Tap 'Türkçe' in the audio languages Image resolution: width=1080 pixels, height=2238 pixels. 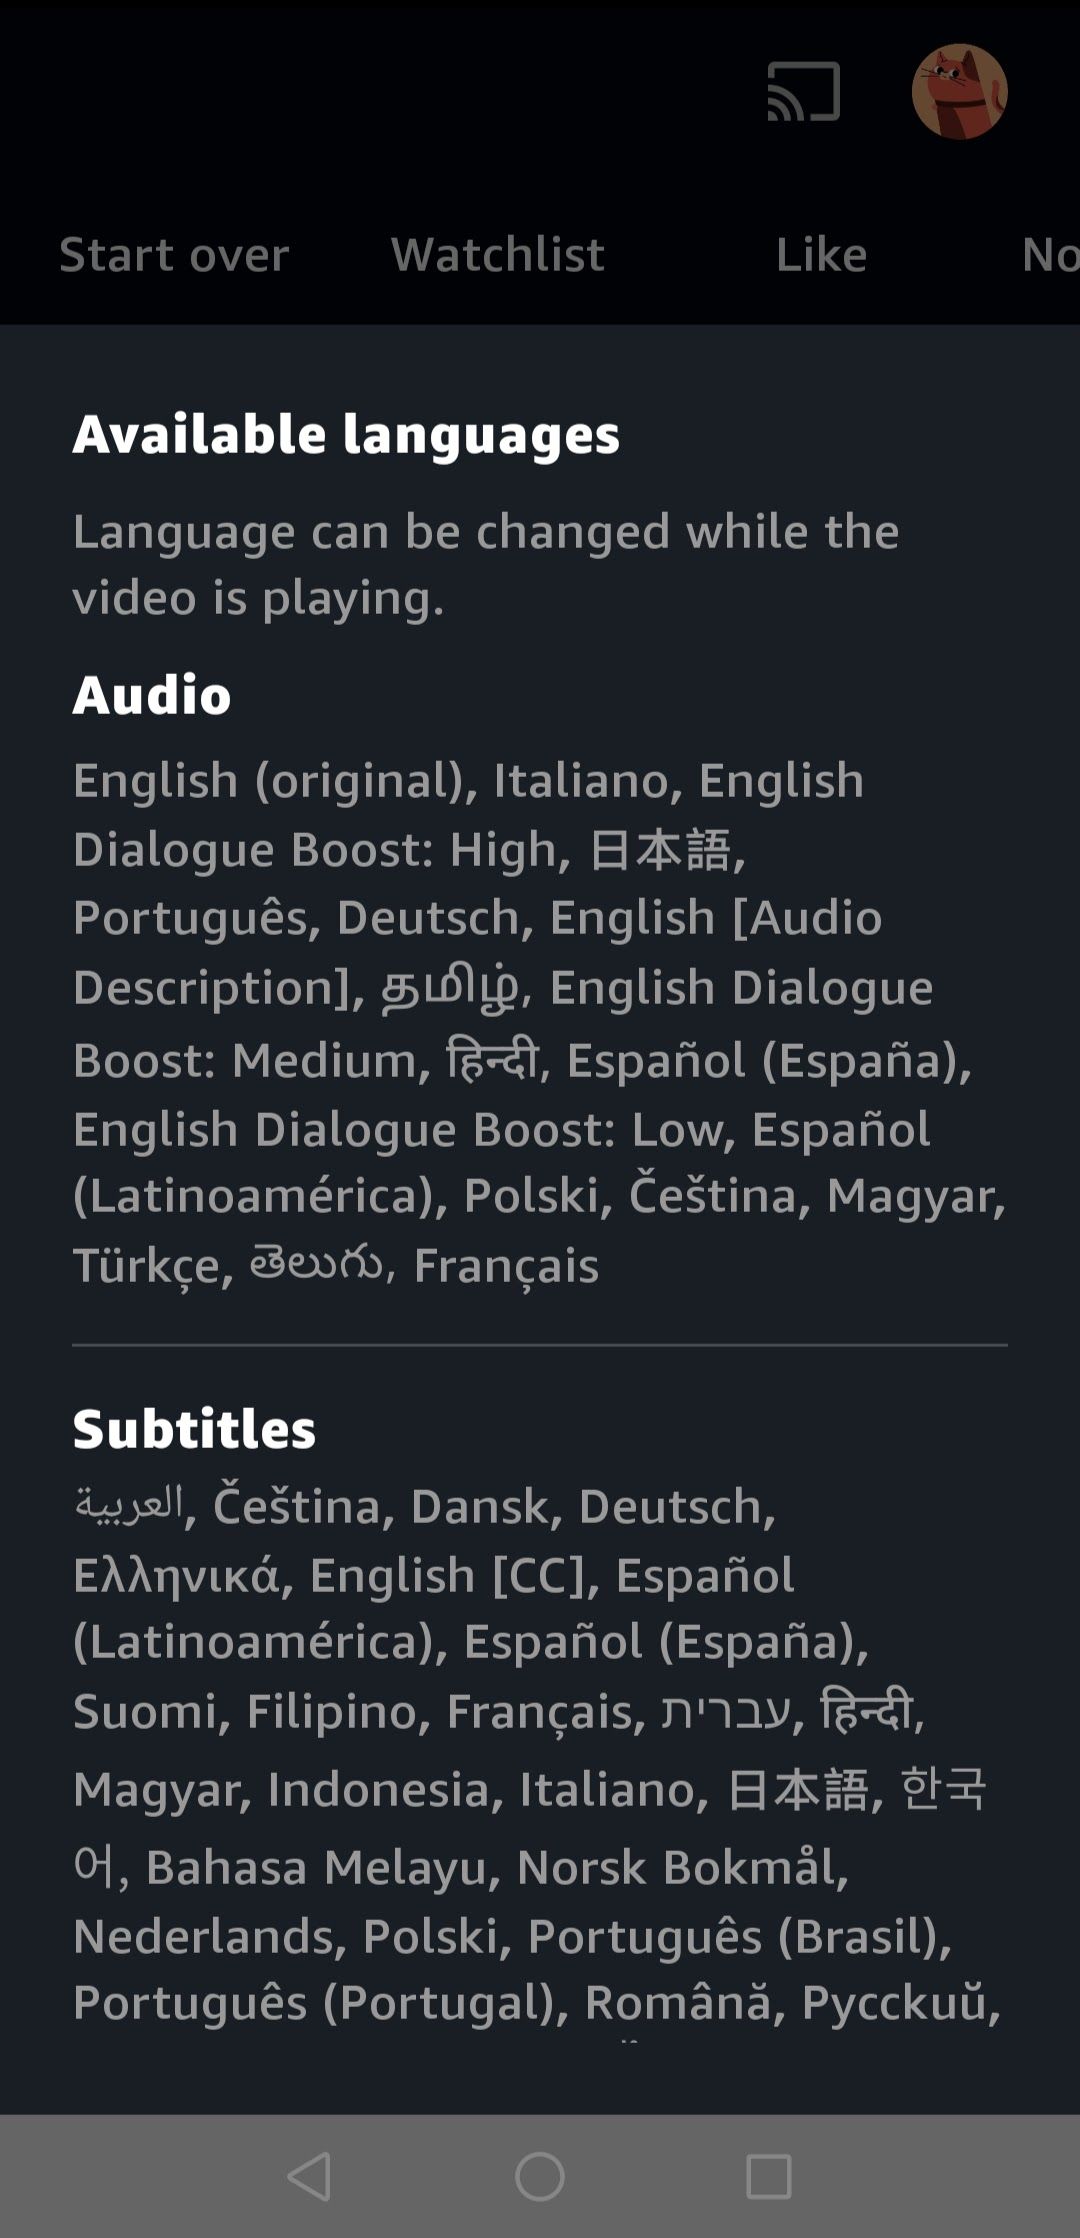(148, 1266)
